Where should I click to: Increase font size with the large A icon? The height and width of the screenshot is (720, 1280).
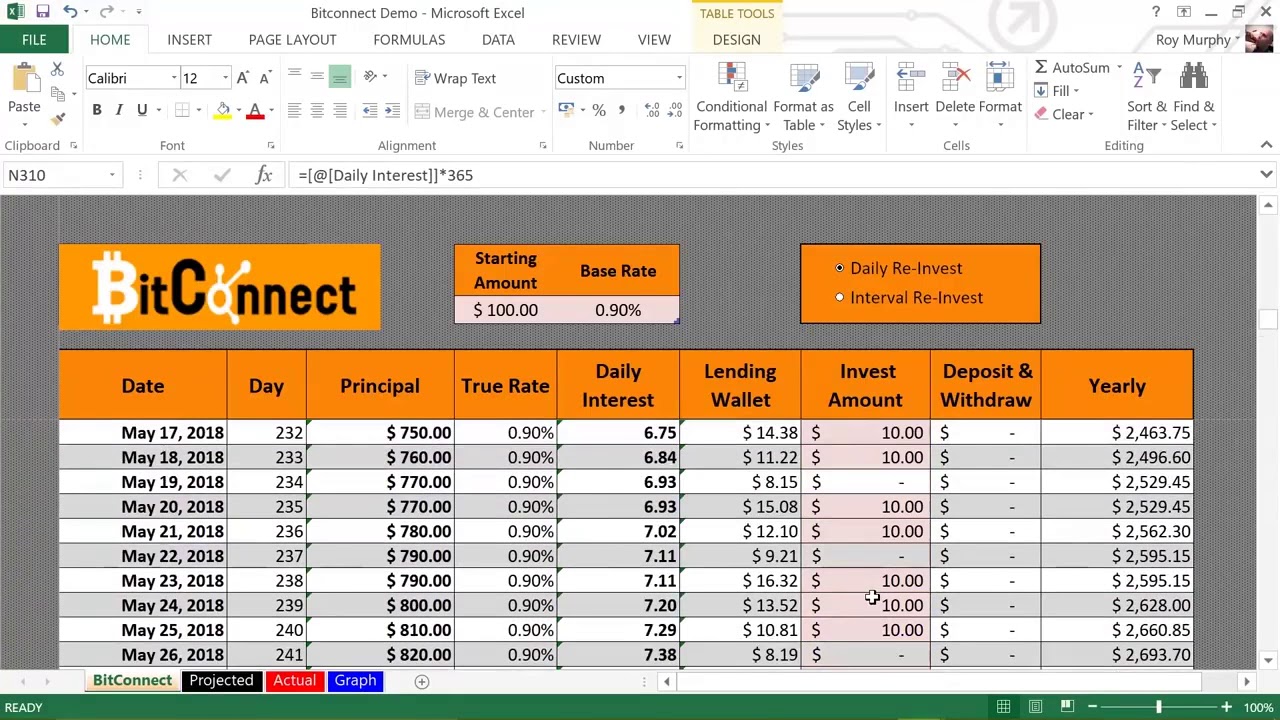(243, 78)
